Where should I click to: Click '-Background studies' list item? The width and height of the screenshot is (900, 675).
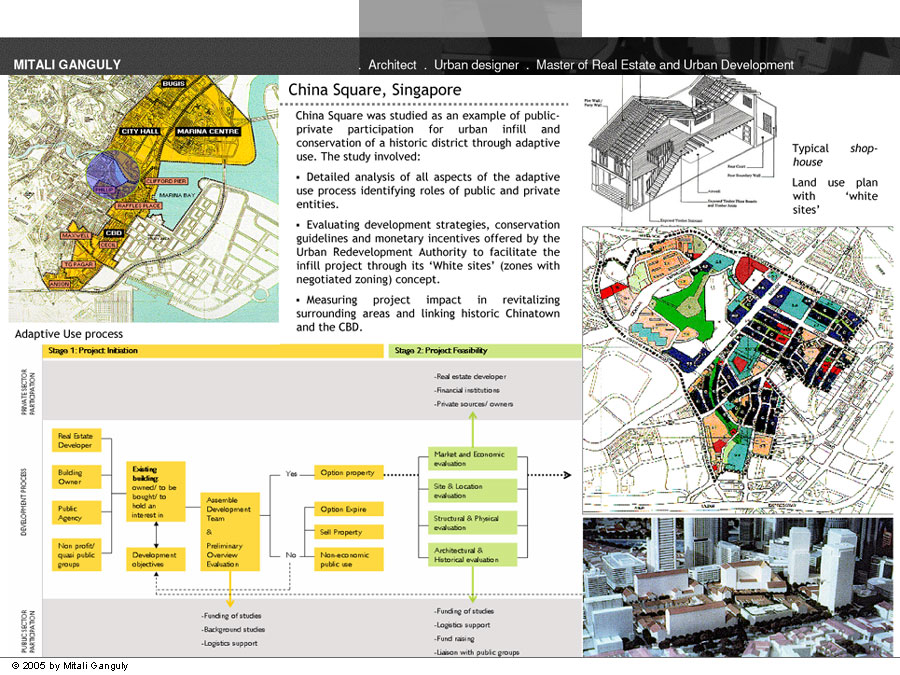click(234, 630)
